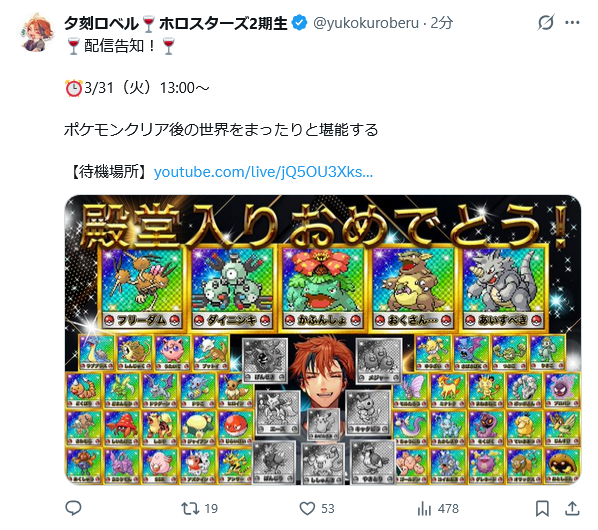This screenshot has height=530, width=598.
Task: Click the blue verified badge
Action: (x=299, y=23)
